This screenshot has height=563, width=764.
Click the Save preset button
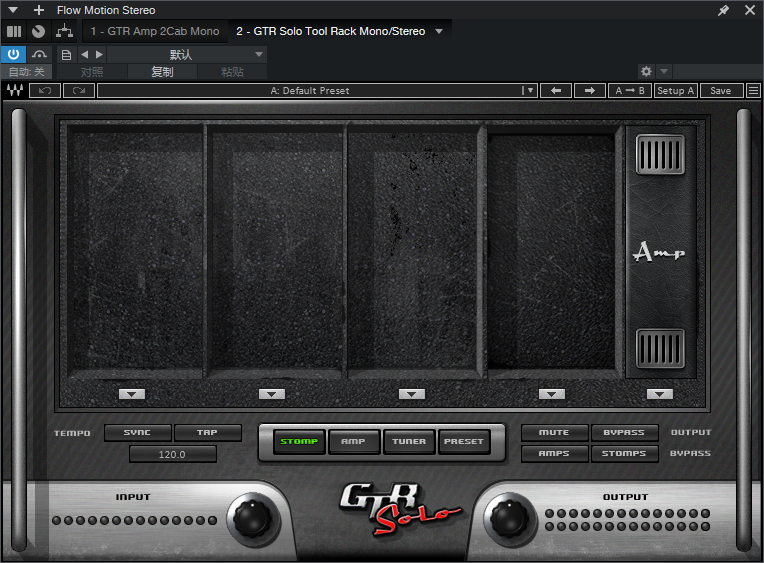(721, 91)
